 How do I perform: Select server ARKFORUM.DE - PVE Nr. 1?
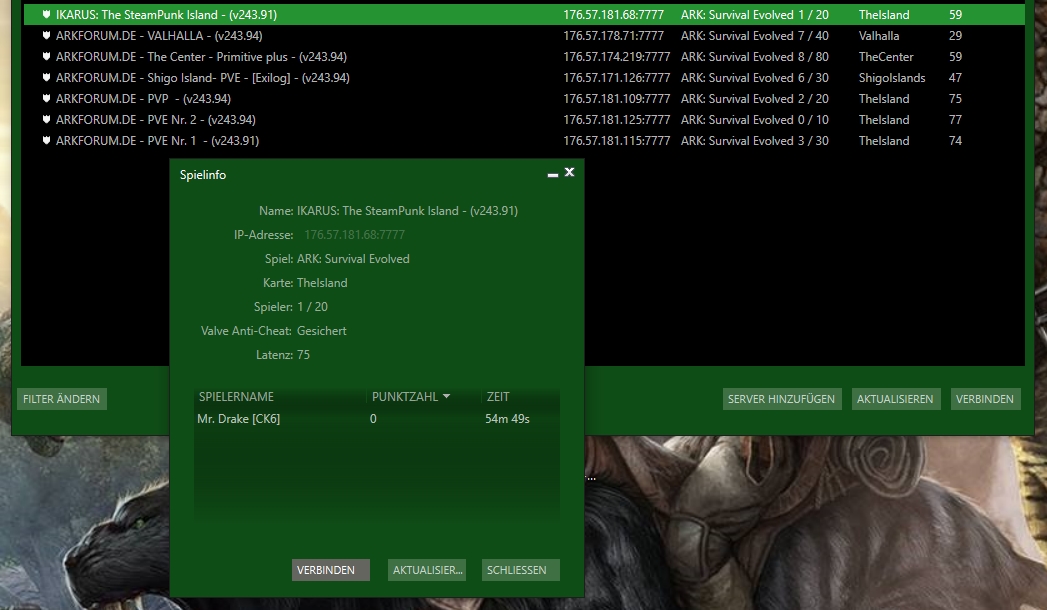tap(157, 141)
